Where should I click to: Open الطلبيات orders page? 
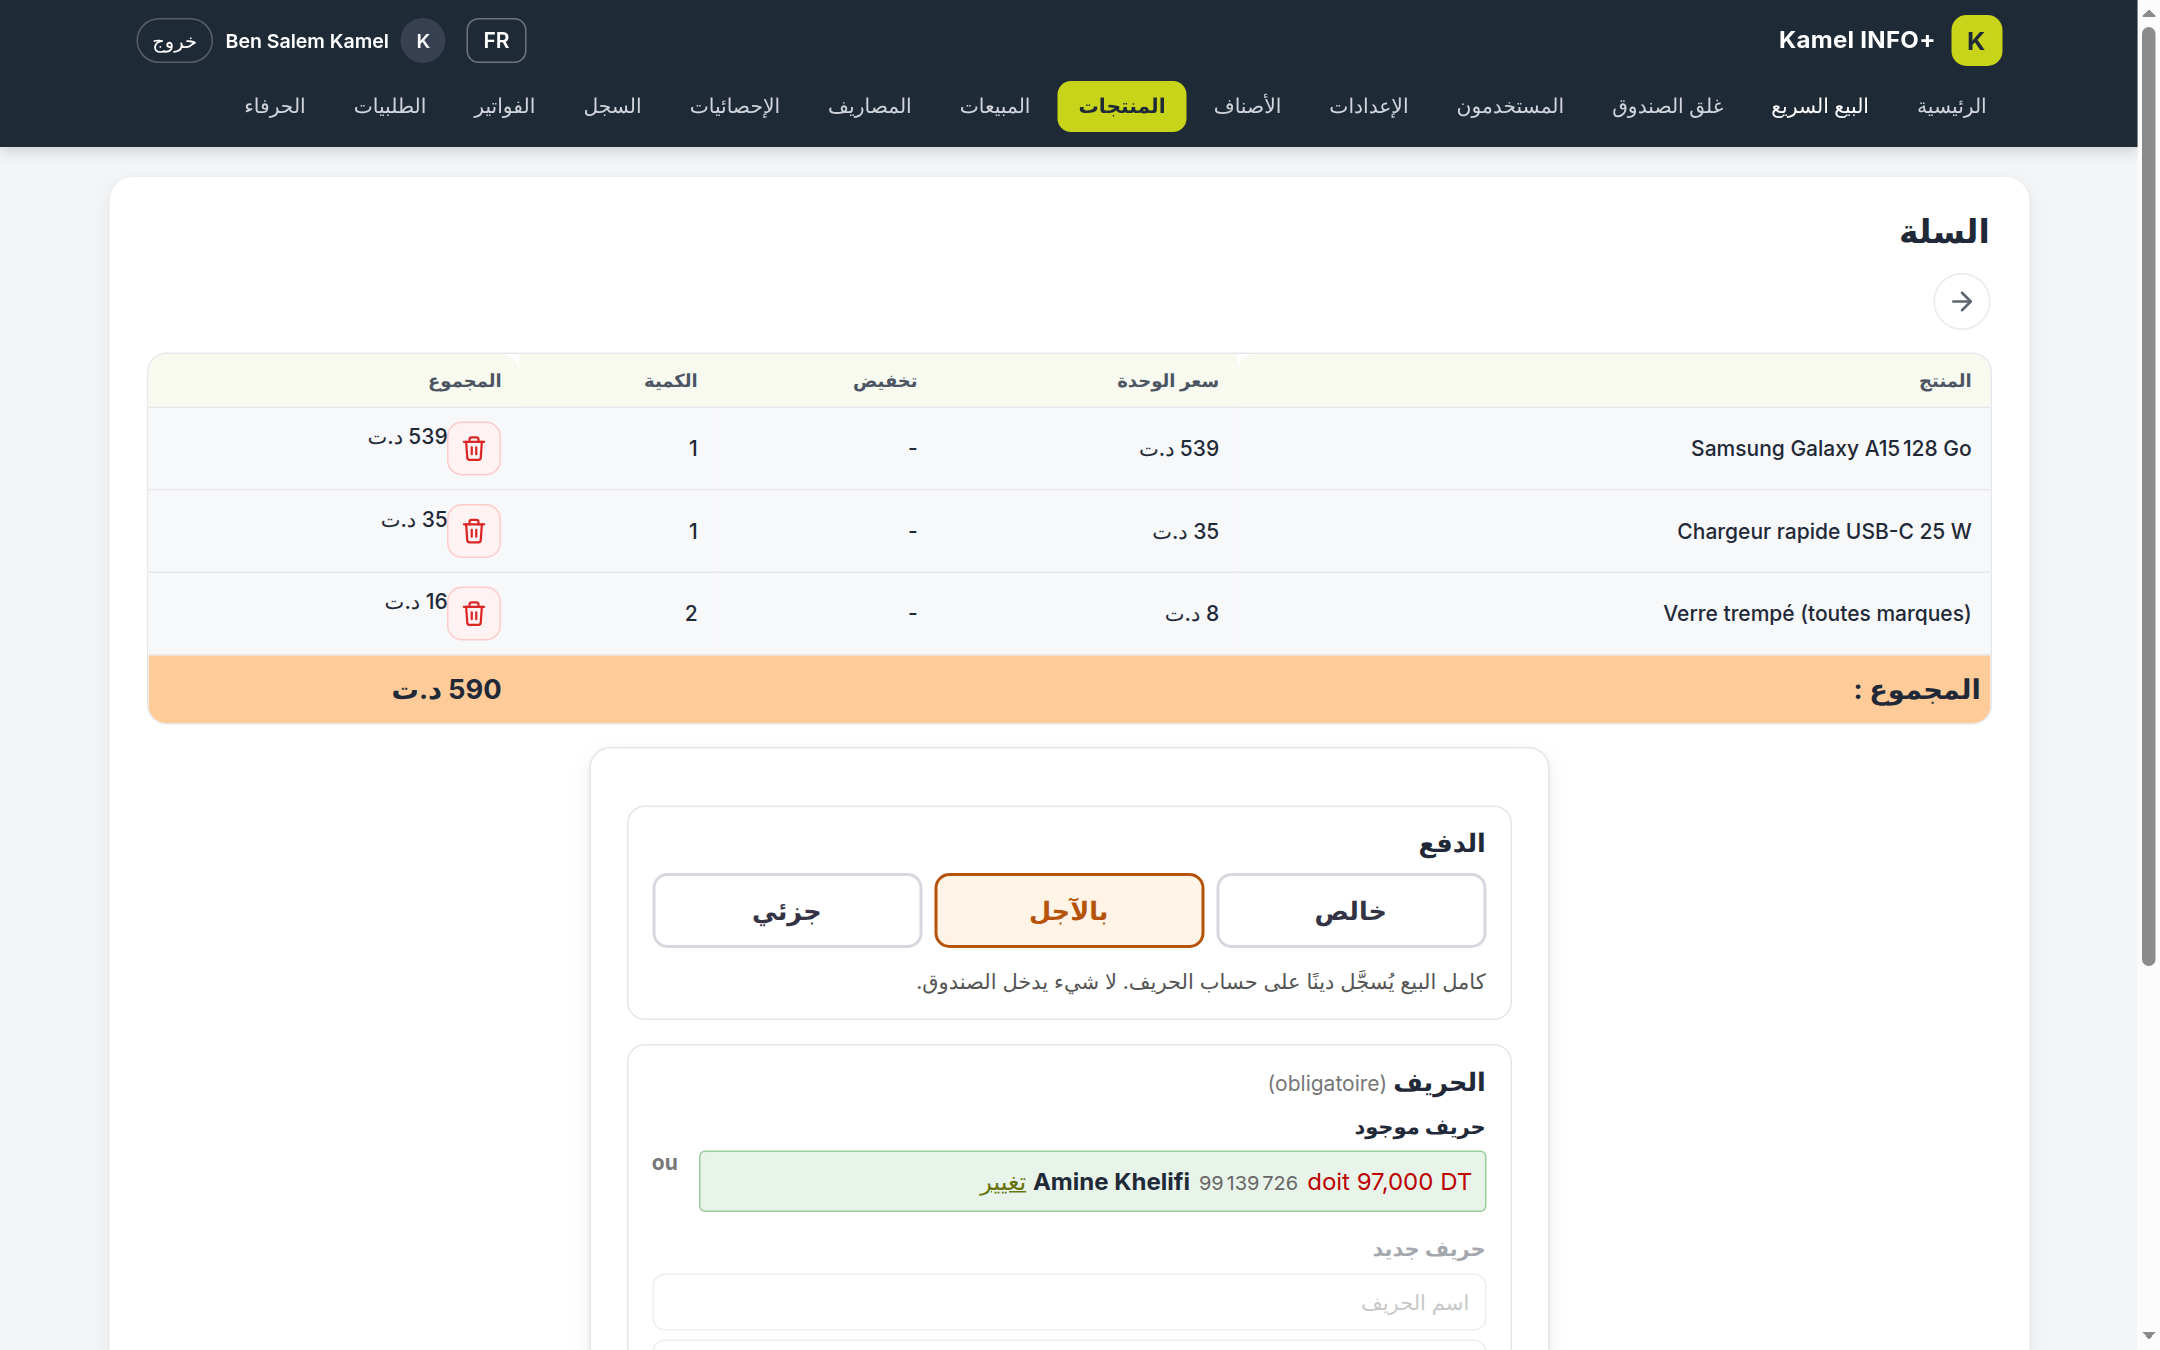(x=390, y=106)
